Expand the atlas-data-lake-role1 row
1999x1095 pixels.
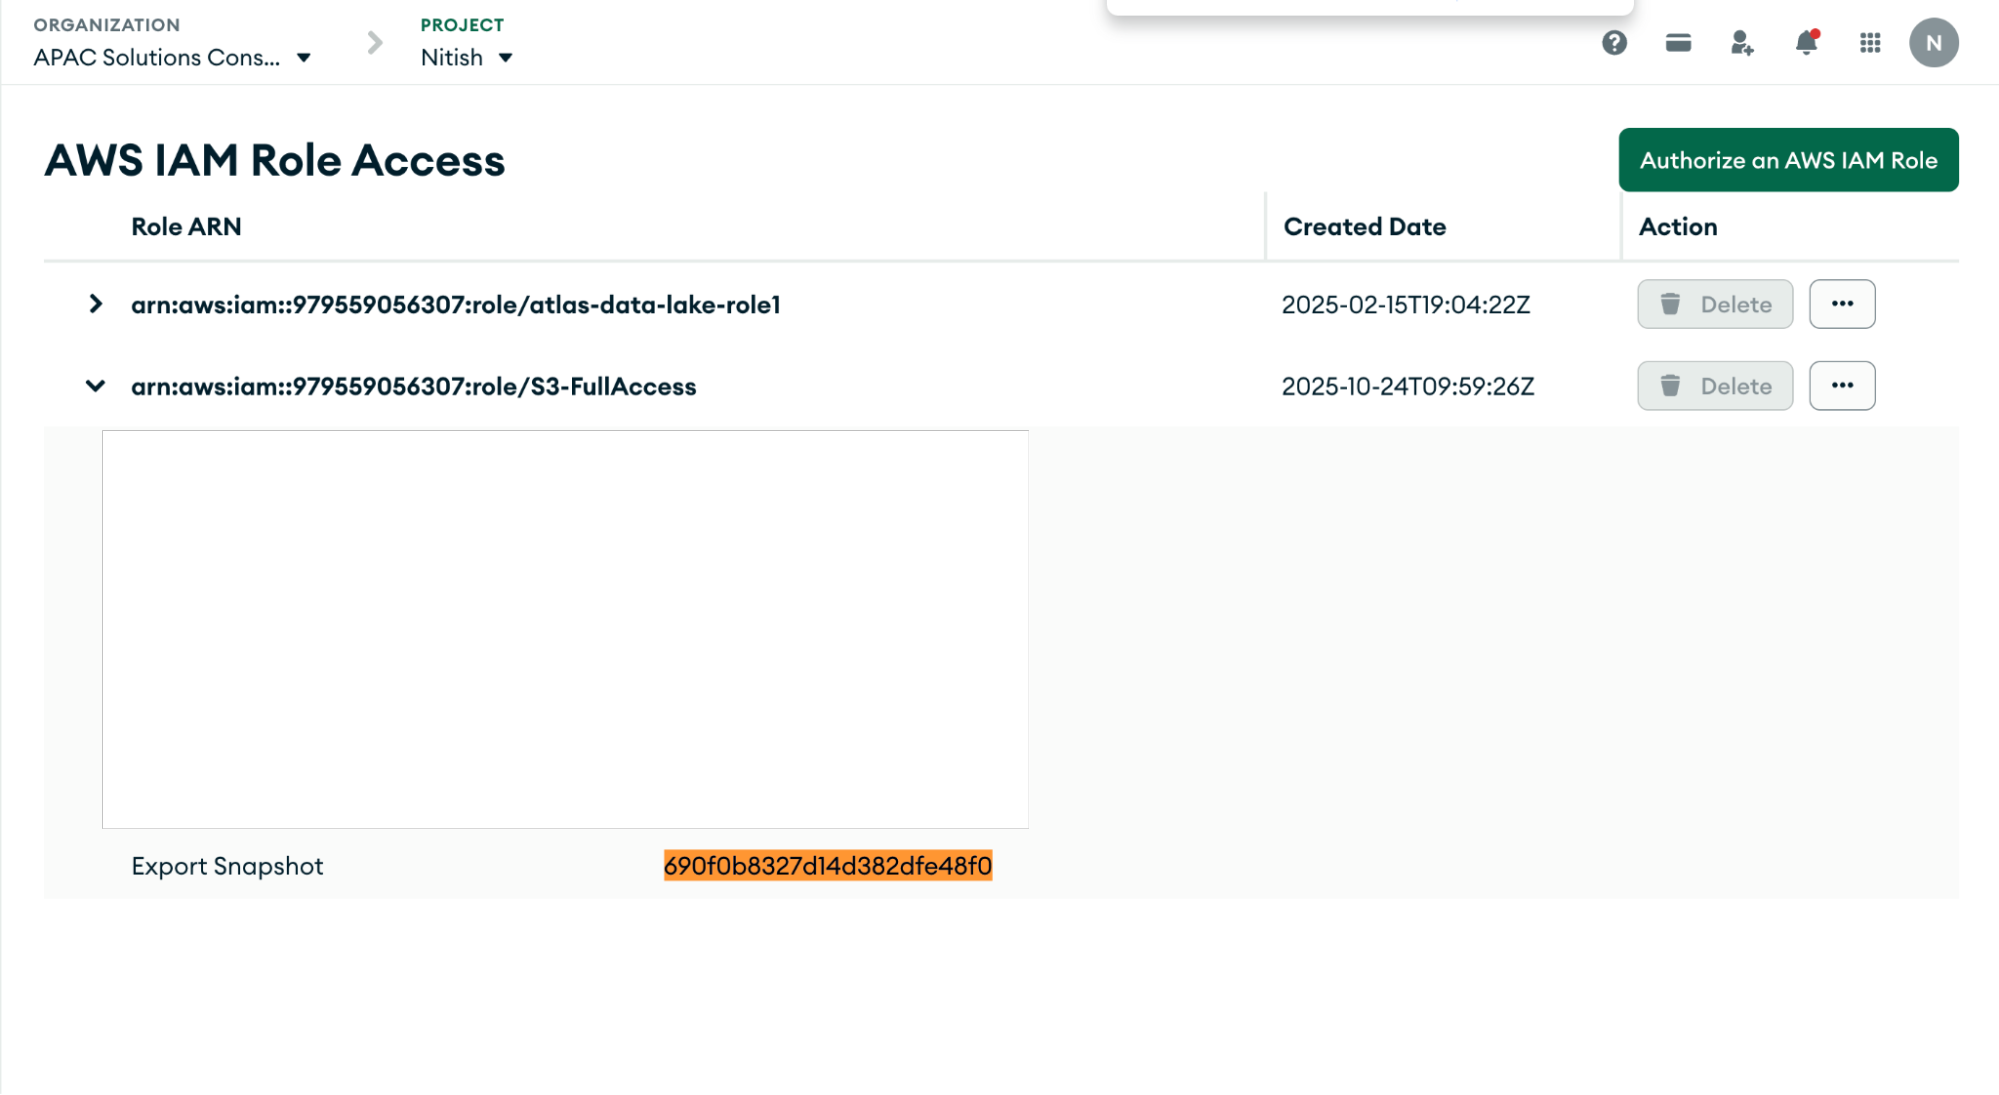(x=95, y=304)
